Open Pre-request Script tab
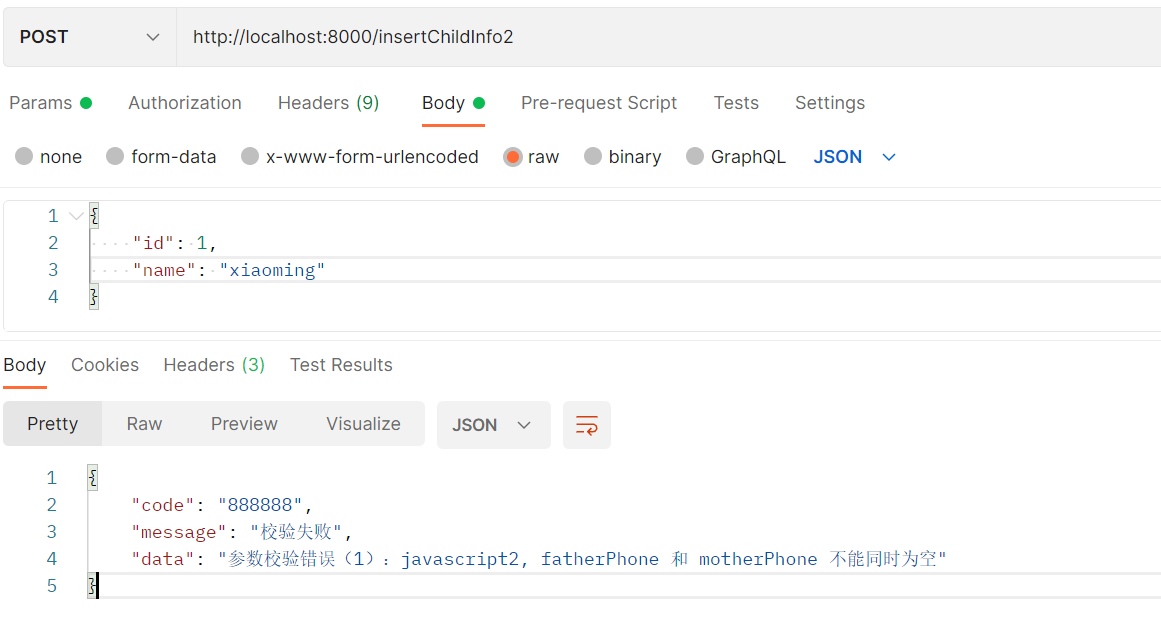Viewport: 1161px width, 621px height. click(599, 103)
